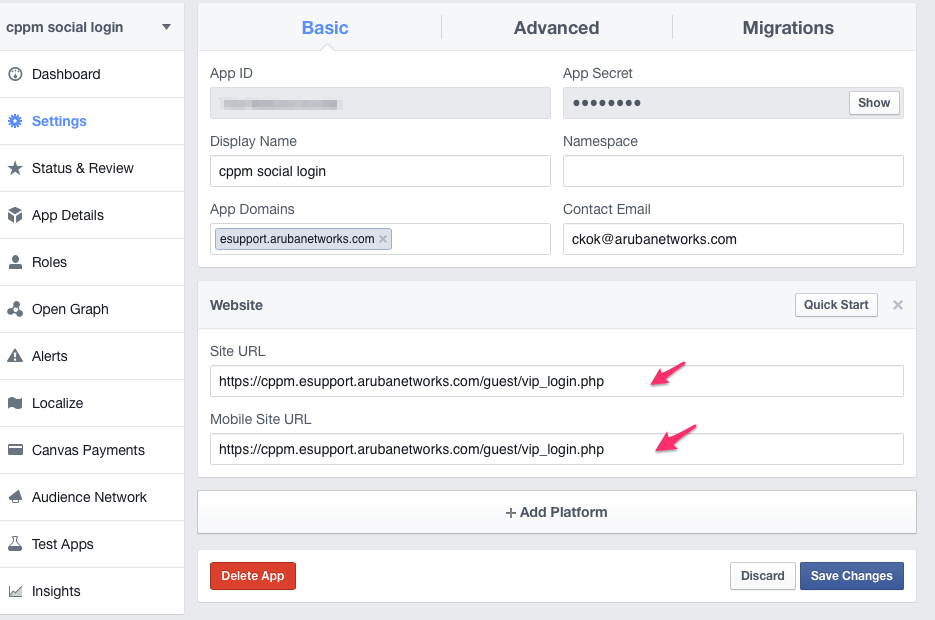Click the Status & Review star icon
This screenshot has height=620, width=935.
click(15, 168)
